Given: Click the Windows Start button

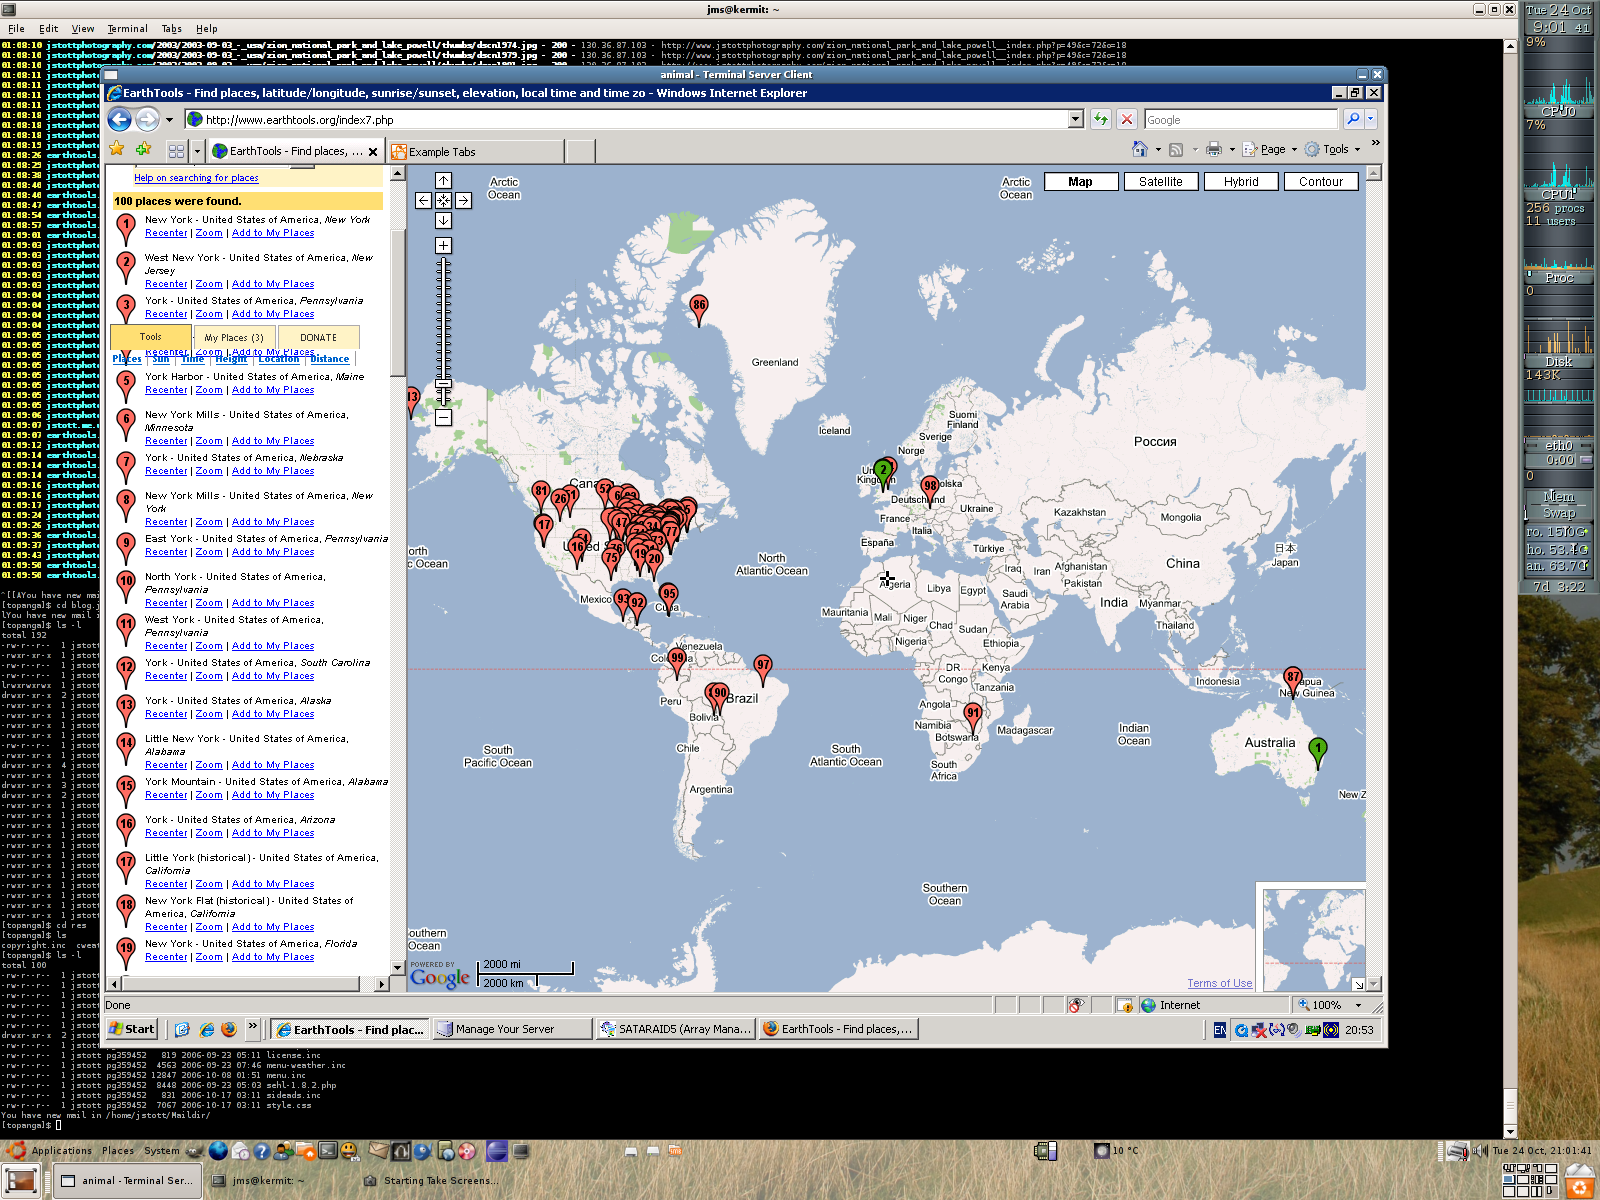Looking at the screenshot, I should pyautogui.click(x=132, y=1029).
